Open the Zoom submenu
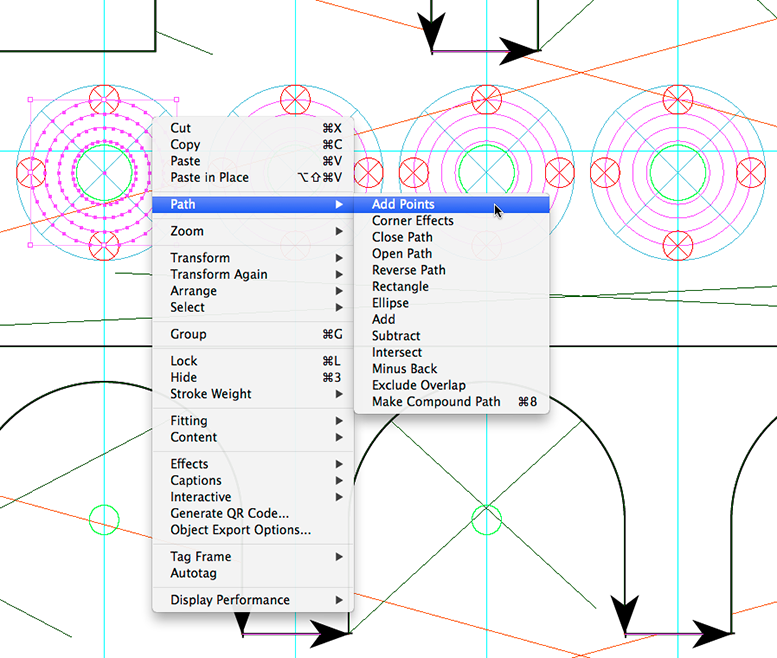The height and width of the screenshot is (658, 777). [x=253, y=231]
